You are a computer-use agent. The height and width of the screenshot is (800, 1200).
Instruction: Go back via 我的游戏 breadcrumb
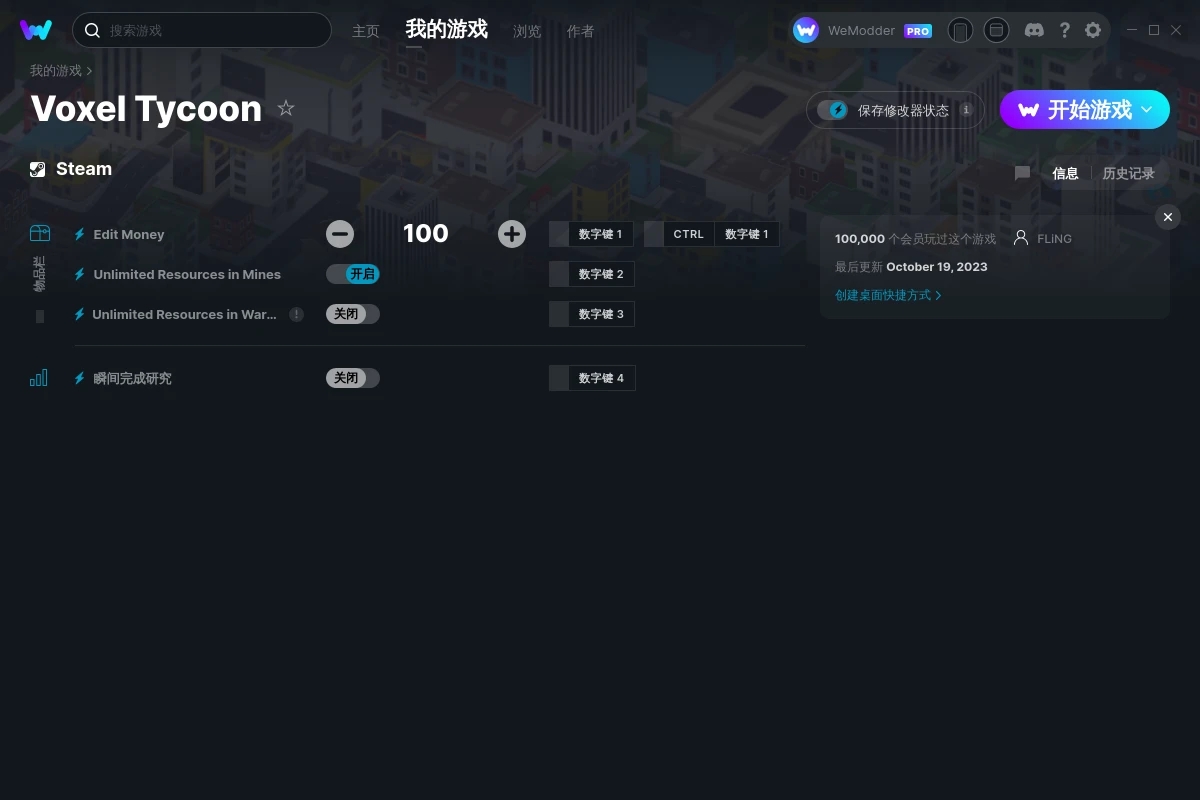[x=56, y=71]
